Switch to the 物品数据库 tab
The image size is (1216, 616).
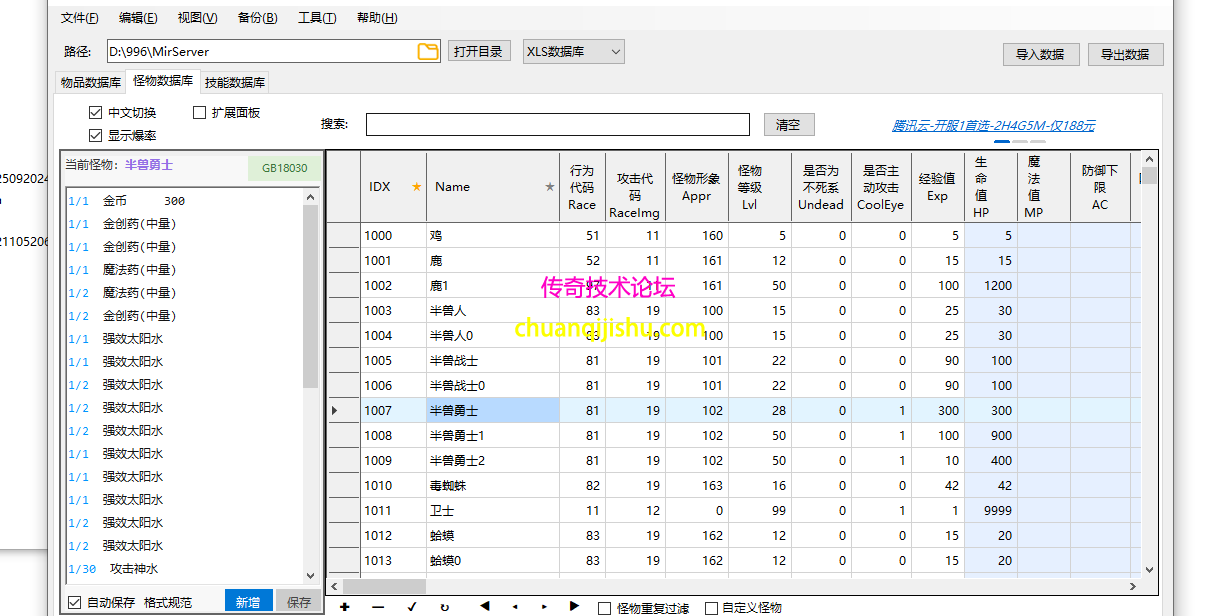pos(89,83)
